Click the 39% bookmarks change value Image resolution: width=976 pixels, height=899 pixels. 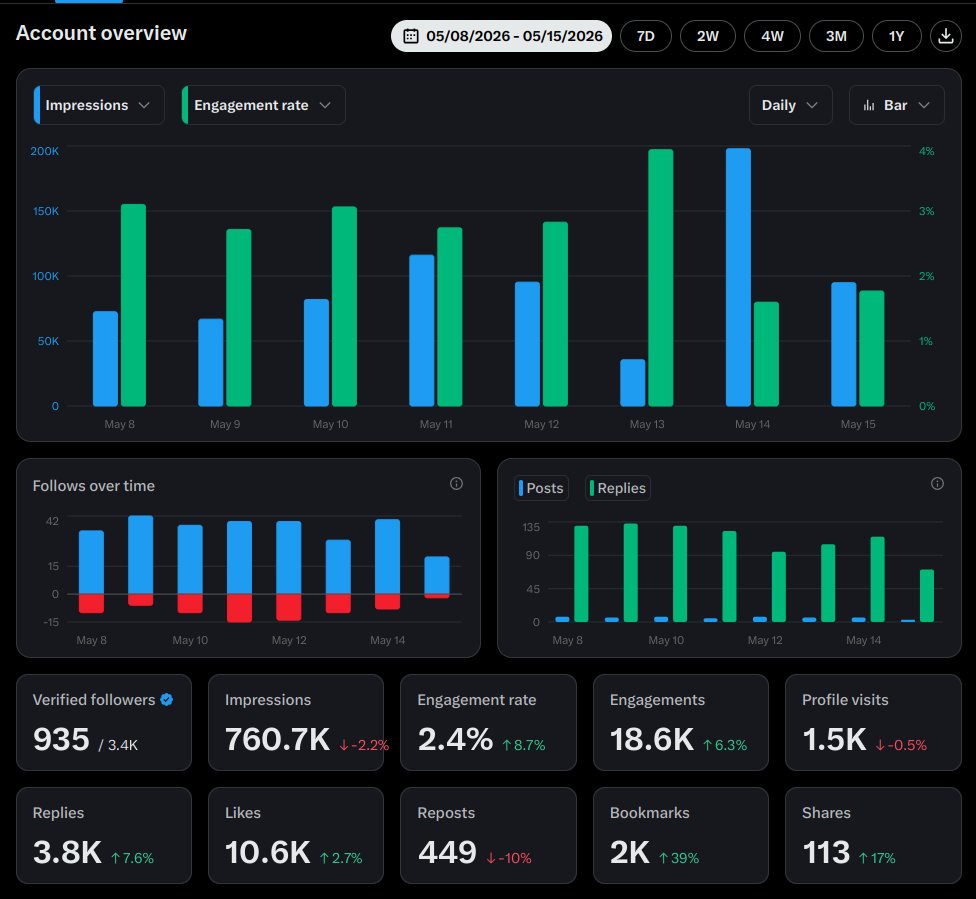(x=679, y=858)
